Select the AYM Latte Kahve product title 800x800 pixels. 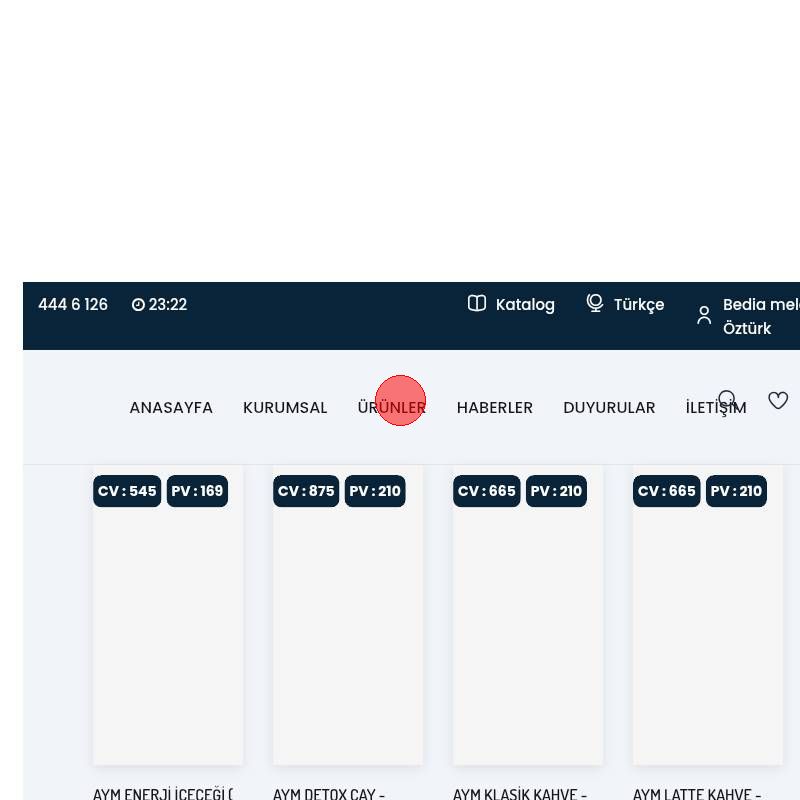coord(697,793)
